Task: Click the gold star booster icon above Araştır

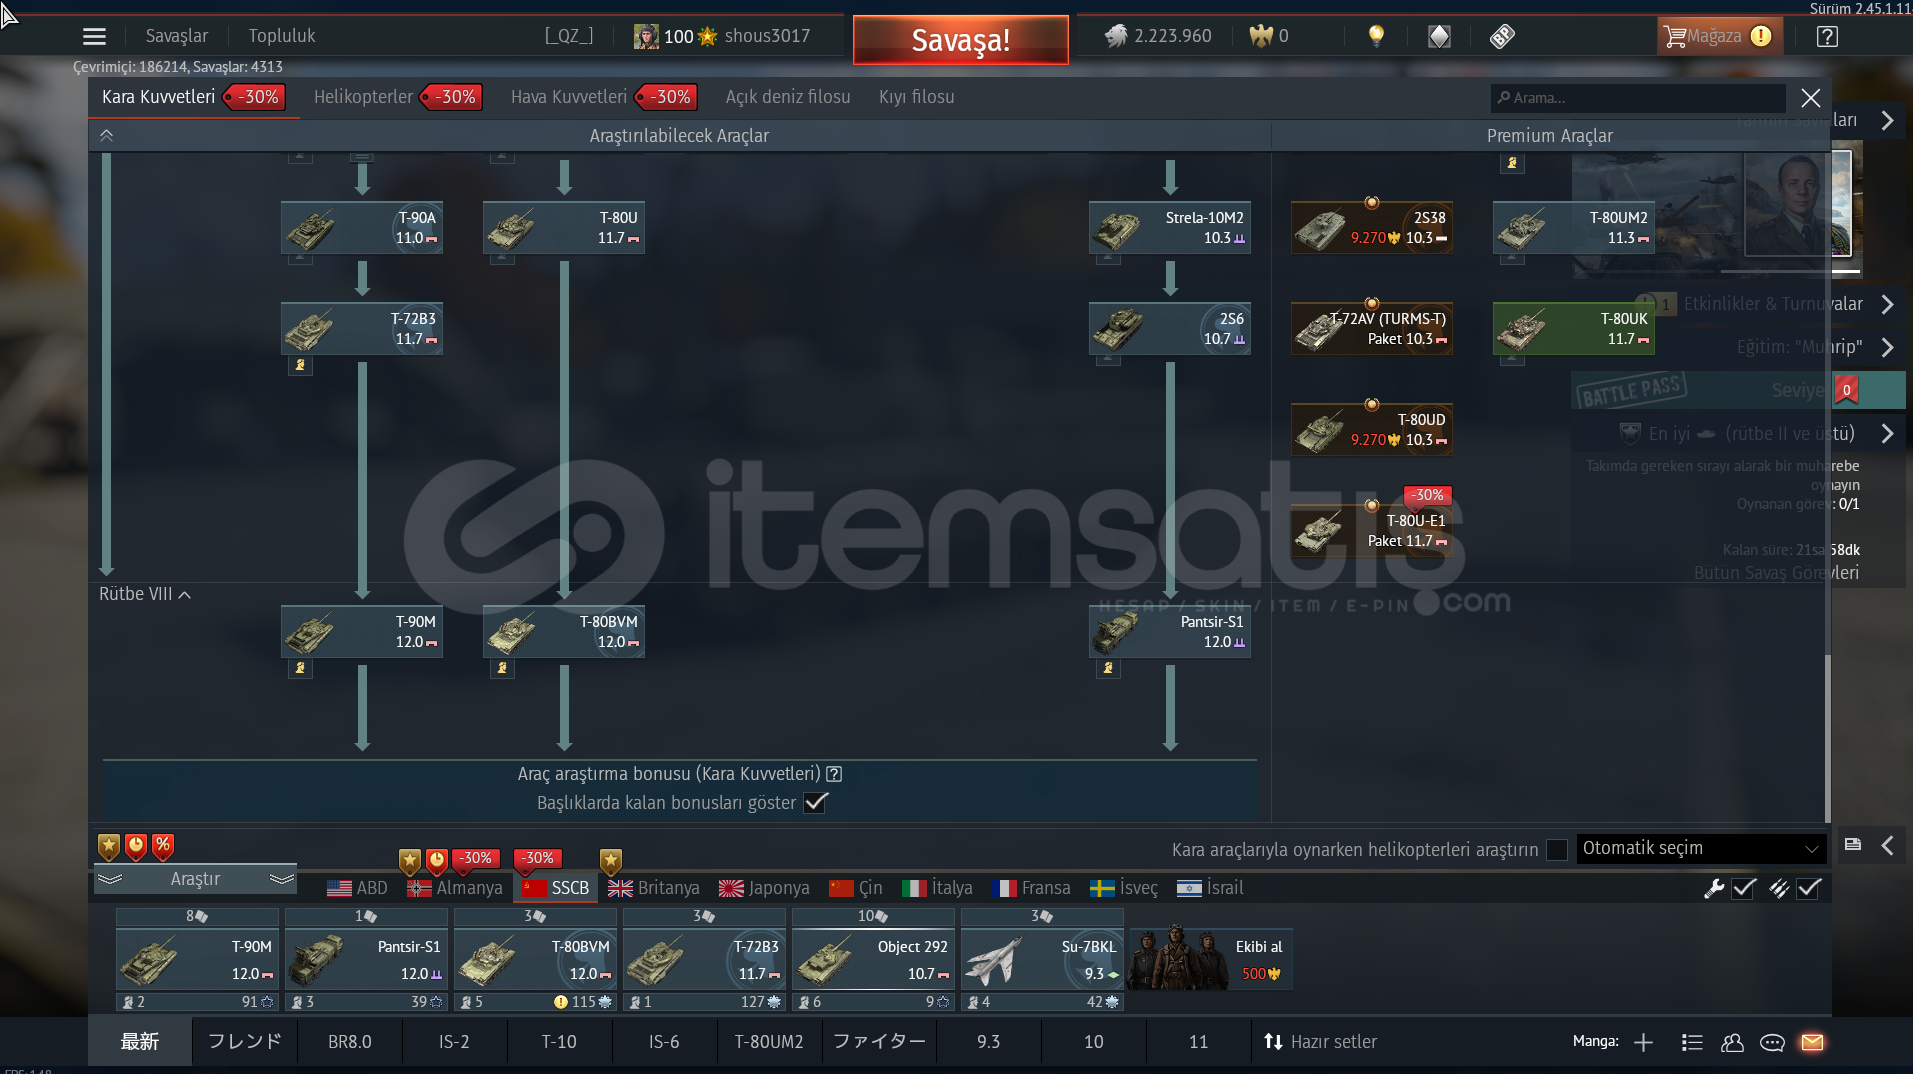Action: tap(109, 847)
